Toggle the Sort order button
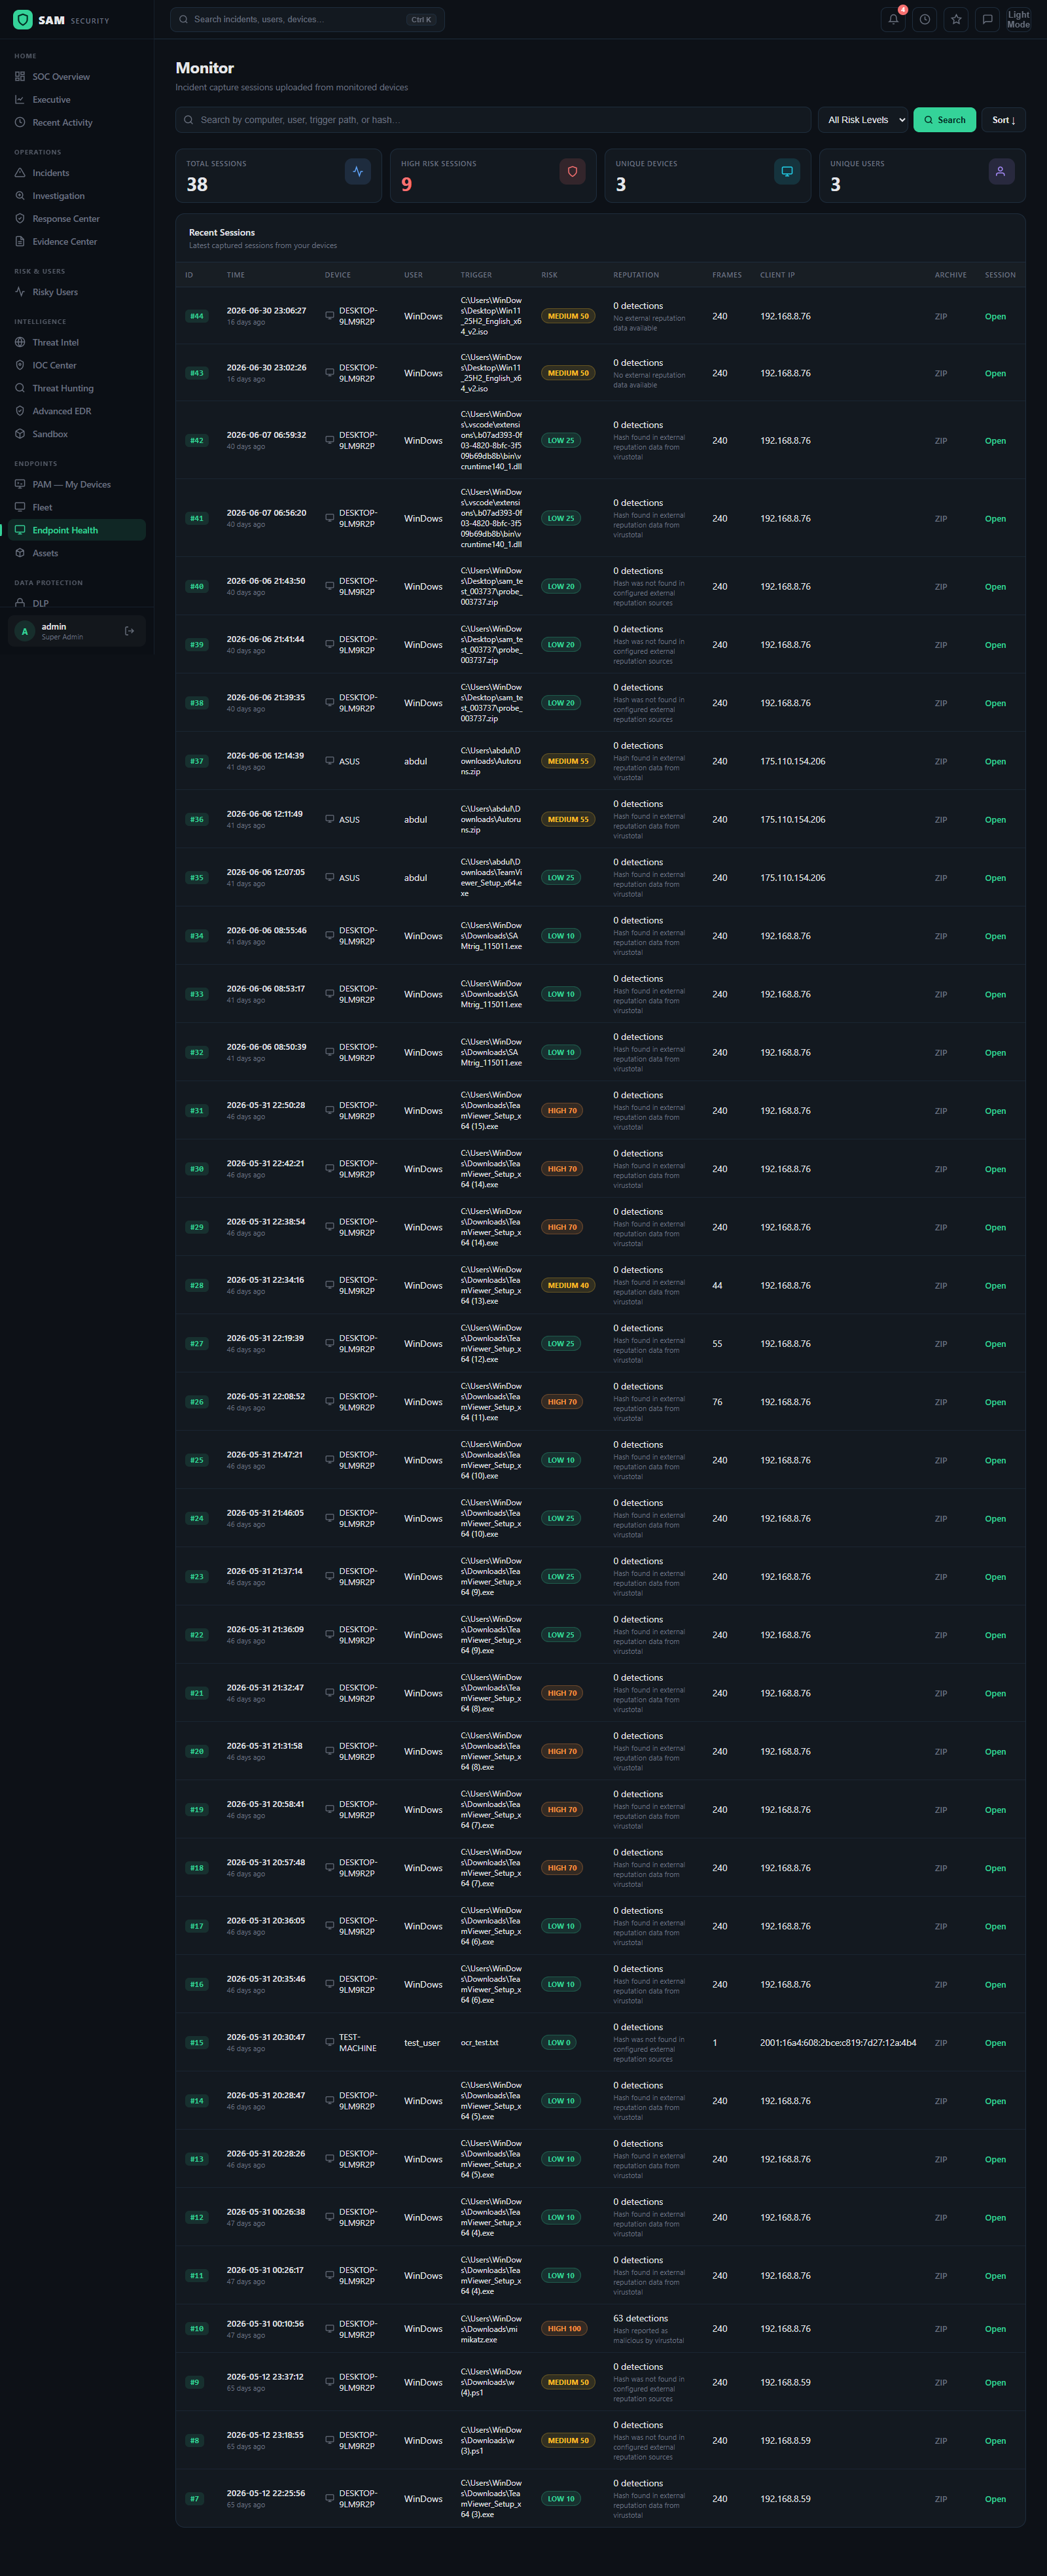 1003,120
